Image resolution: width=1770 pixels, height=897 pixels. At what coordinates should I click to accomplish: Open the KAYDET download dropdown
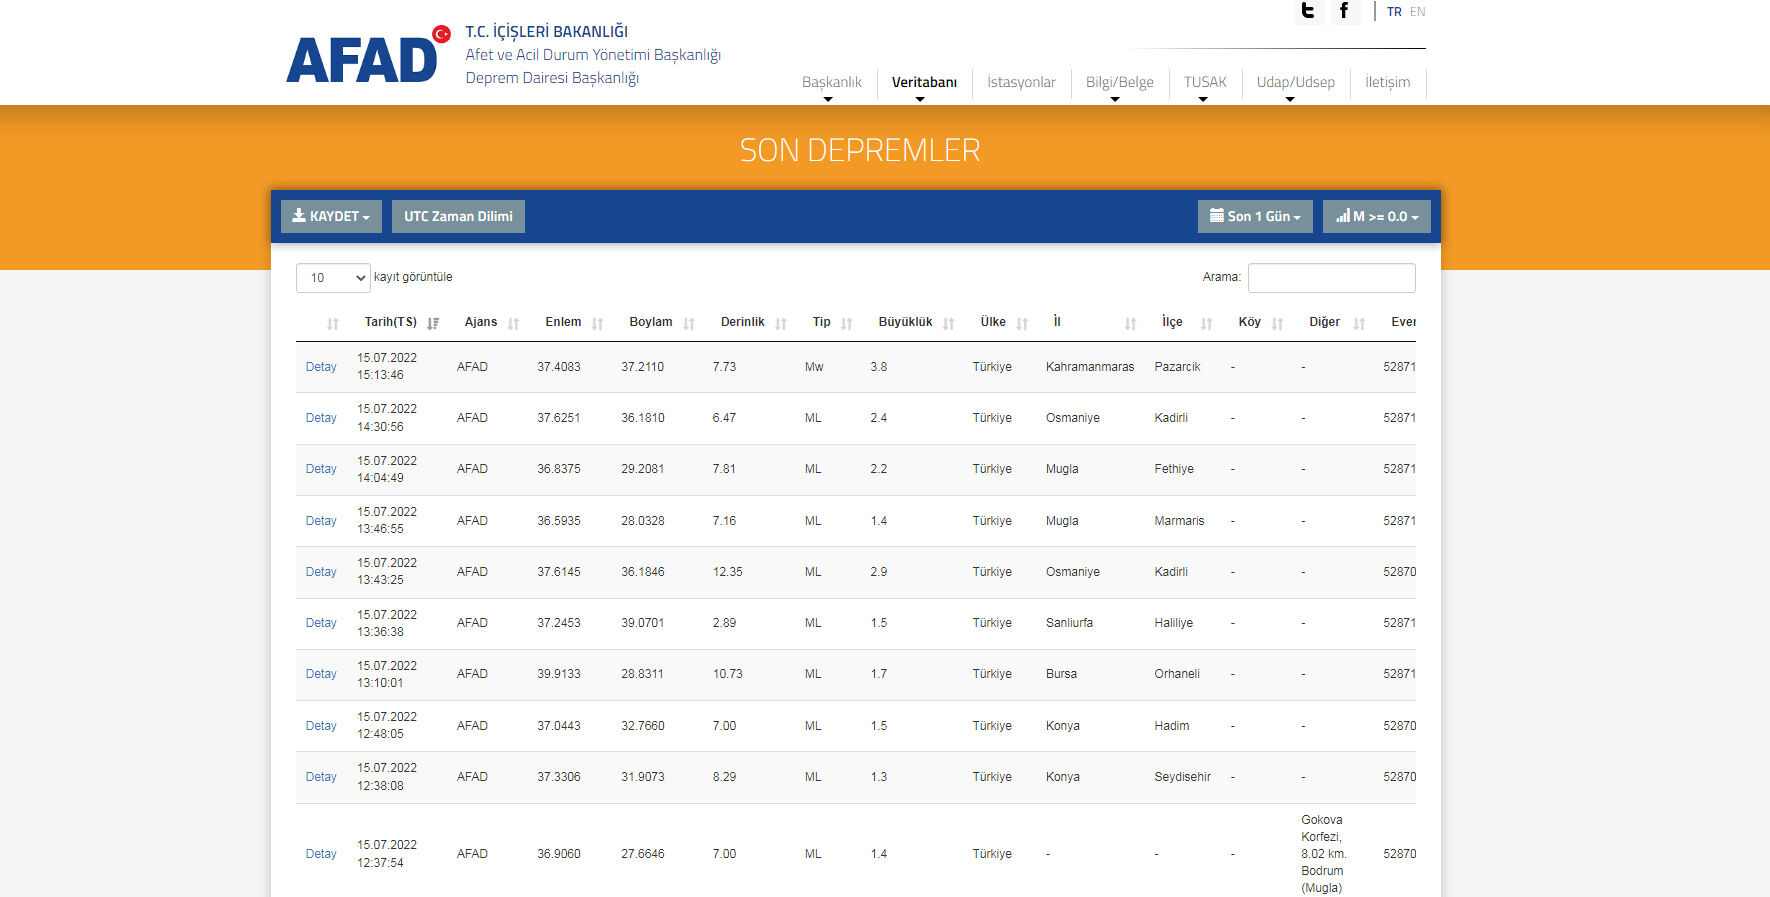tap(331, 216)
